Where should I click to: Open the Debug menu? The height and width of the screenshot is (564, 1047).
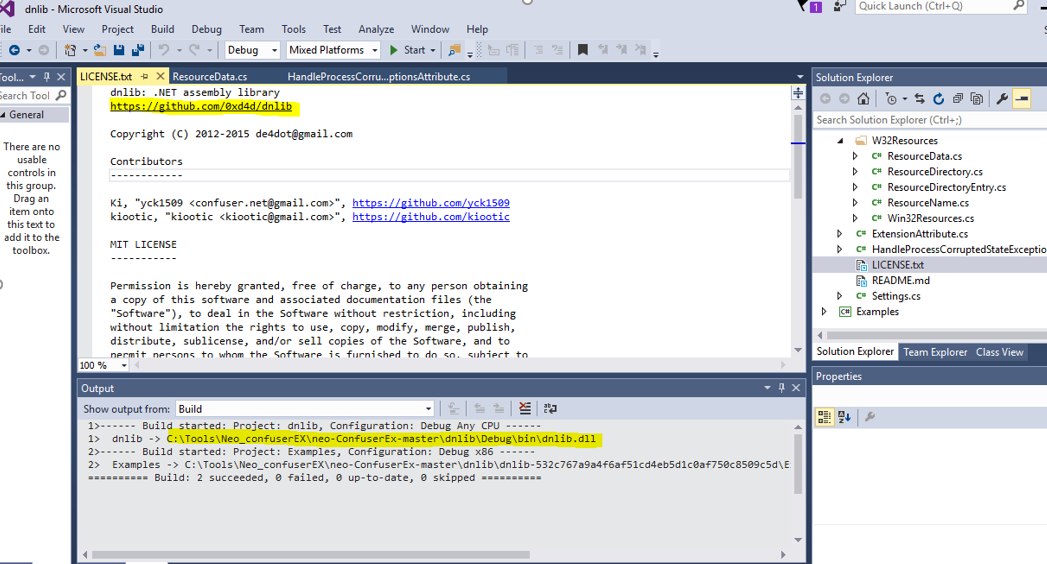click(x=206, y=29)
